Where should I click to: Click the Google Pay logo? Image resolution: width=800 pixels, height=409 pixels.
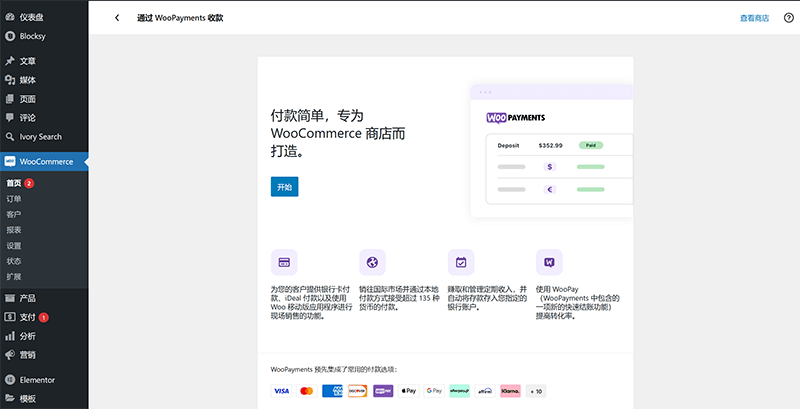click(434, 391)
